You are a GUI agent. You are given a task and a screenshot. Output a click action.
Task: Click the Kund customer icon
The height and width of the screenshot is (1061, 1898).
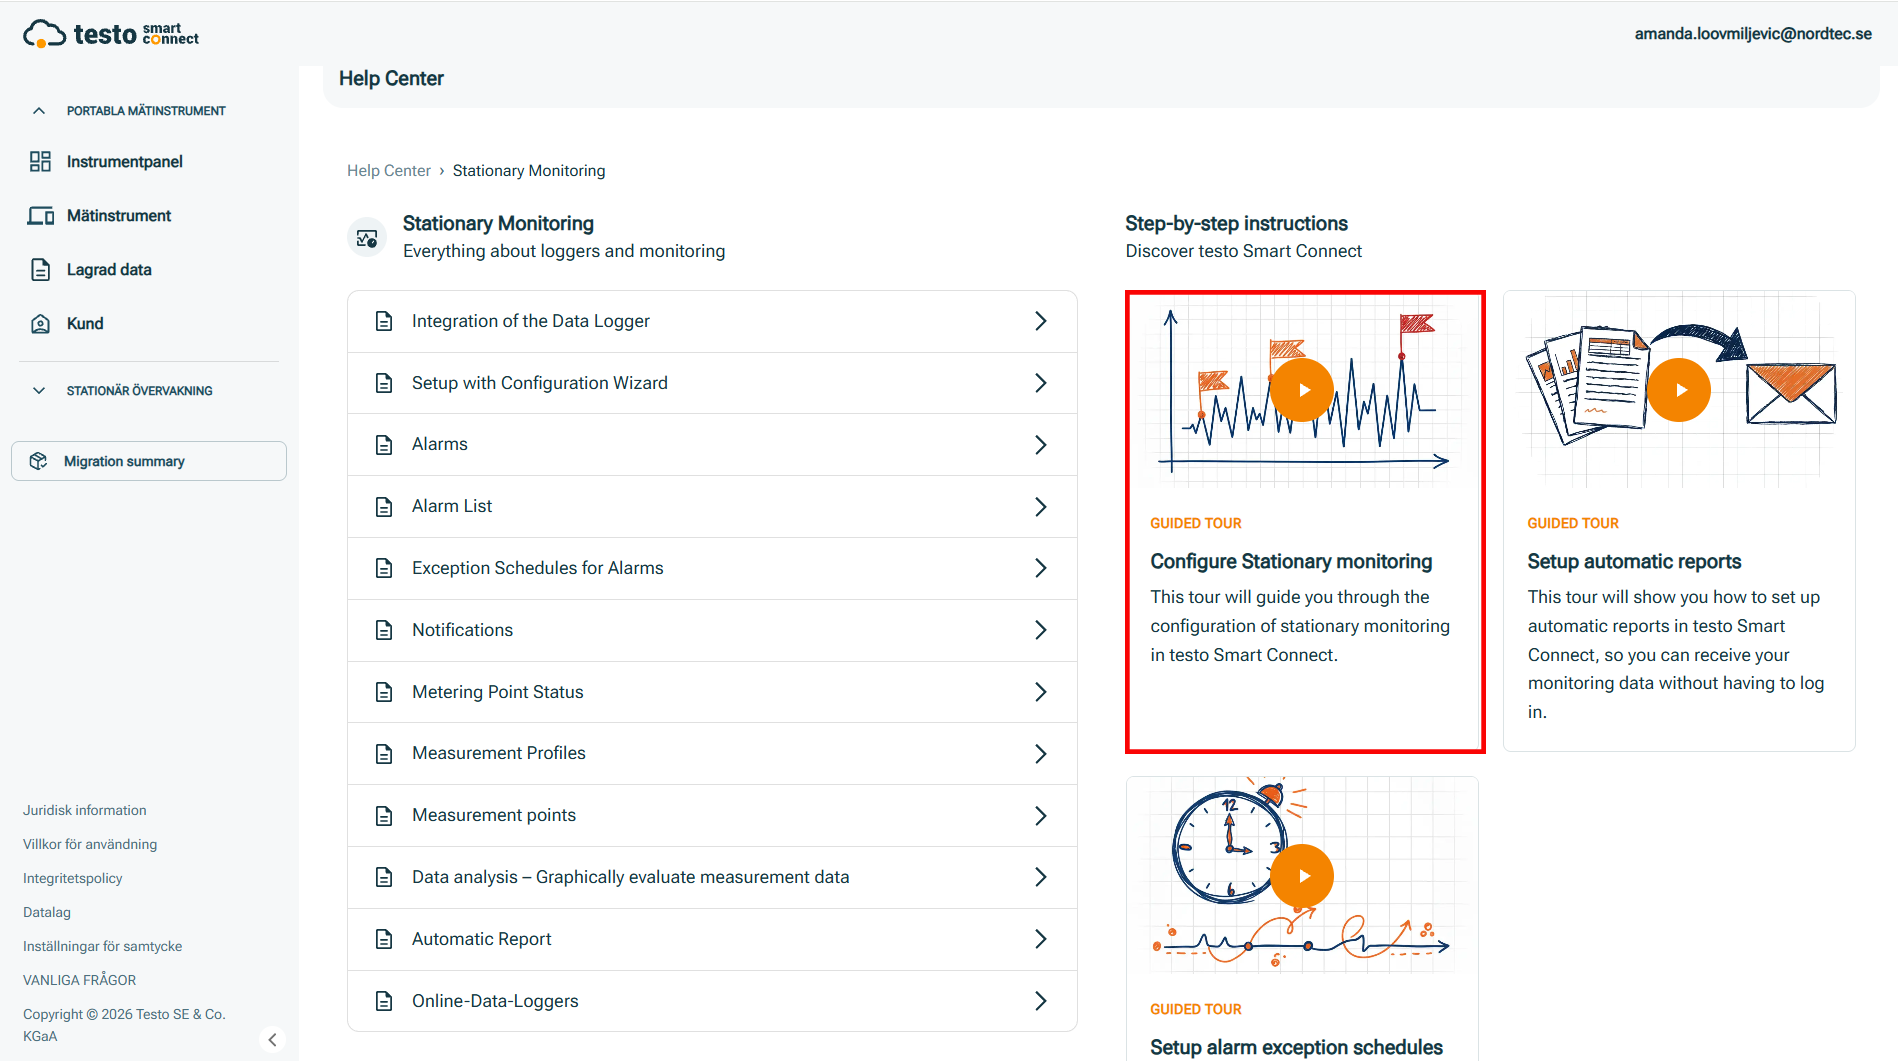tap(40, 324)
